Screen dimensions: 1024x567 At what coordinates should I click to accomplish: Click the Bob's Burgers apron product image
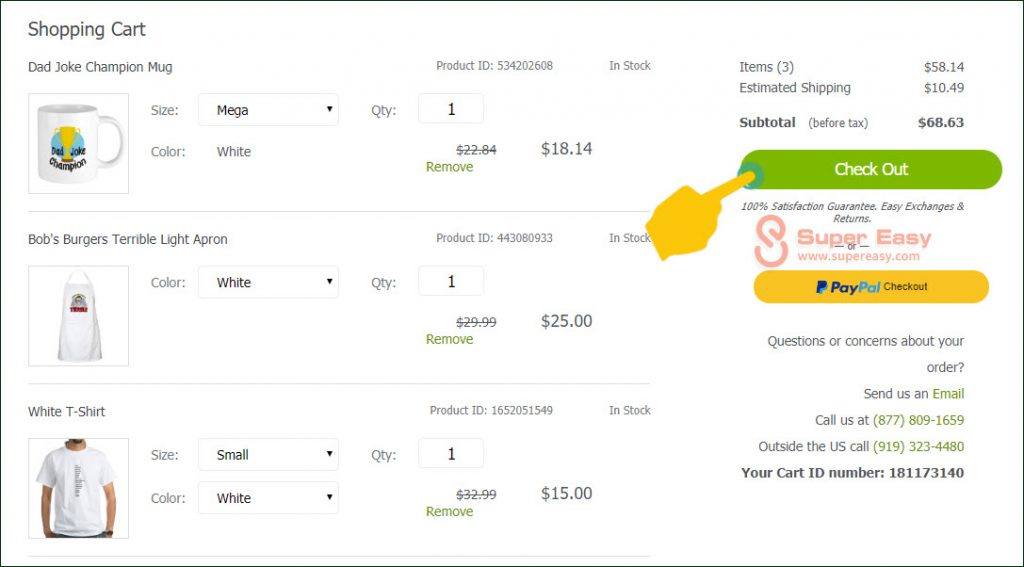78,315
